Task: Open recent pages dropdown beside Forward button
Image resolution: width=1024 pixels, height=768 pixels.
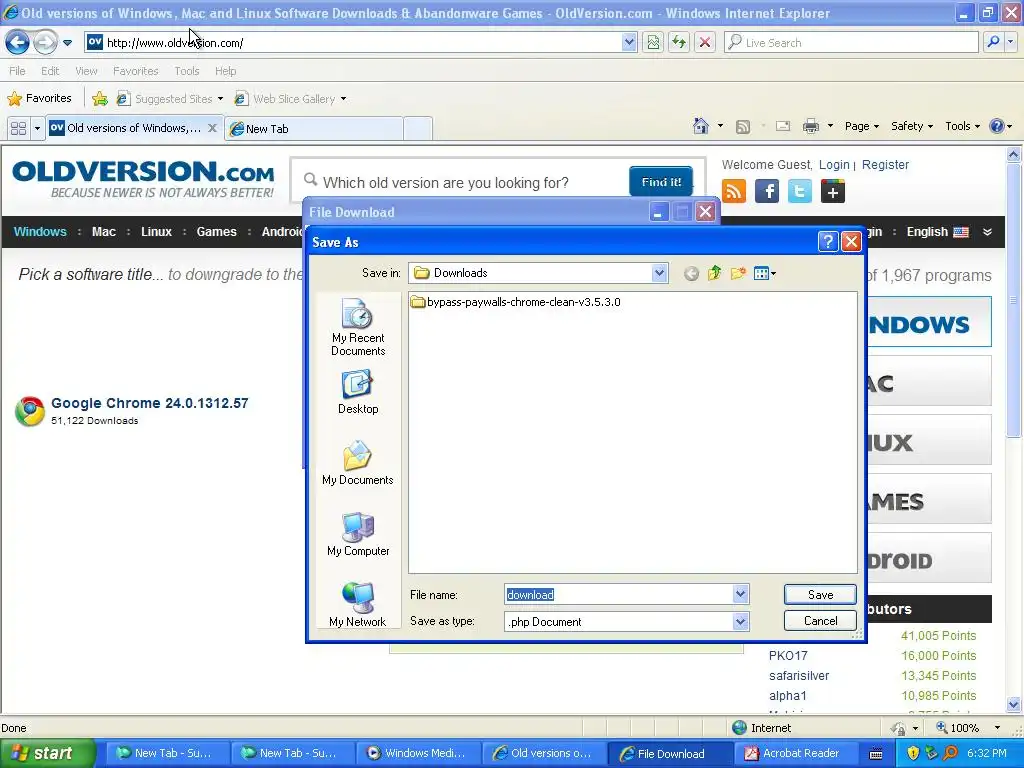Action: tap(67, 43)
